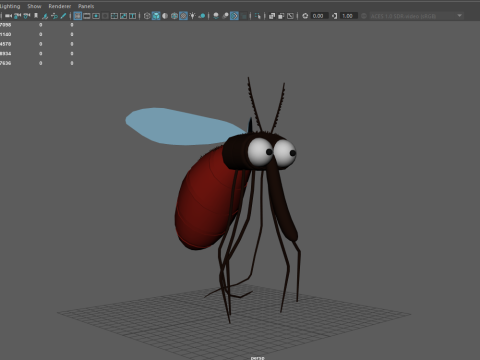Open Camera Attributes from the toolbar
Screen dimensions: 480x360
pyautogui.click(x=27, y=16)
